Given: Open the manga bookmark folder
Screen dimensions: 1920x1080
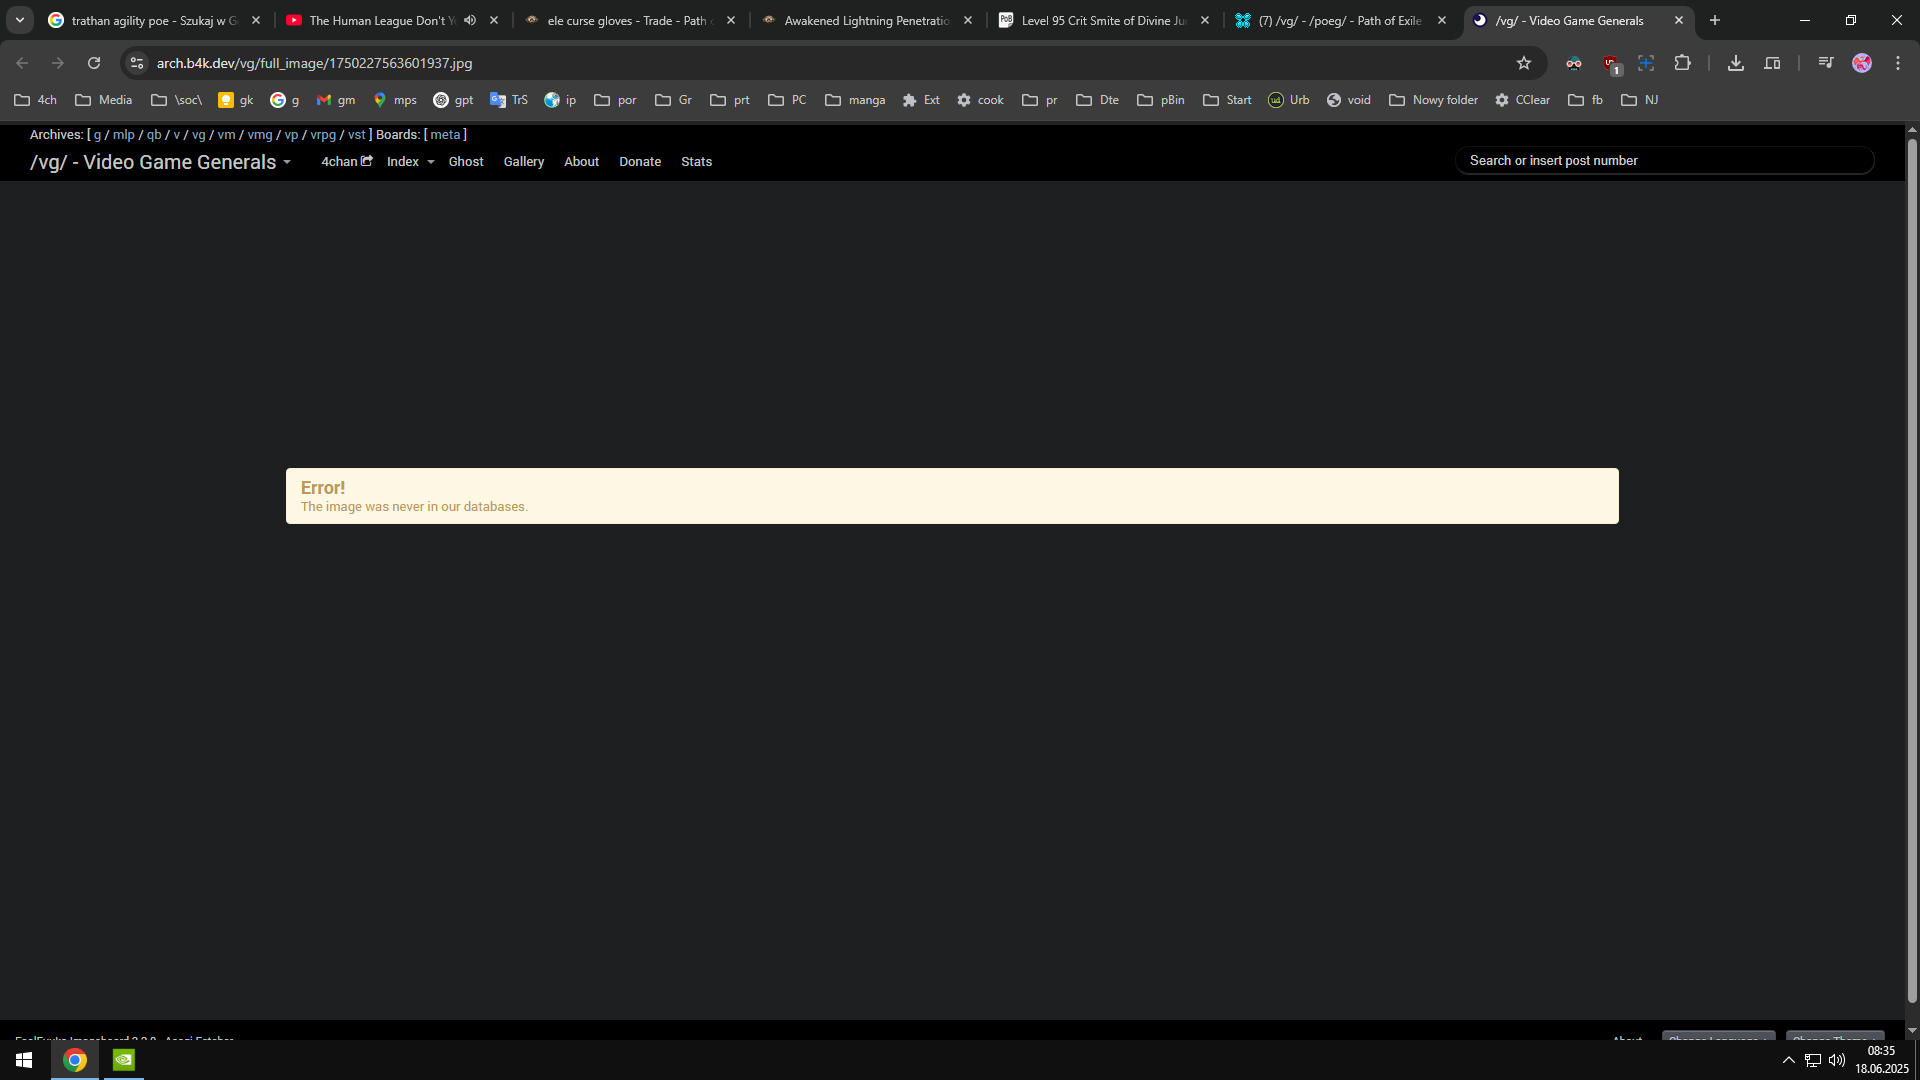Looking at the screenshot, I should 855,100.
